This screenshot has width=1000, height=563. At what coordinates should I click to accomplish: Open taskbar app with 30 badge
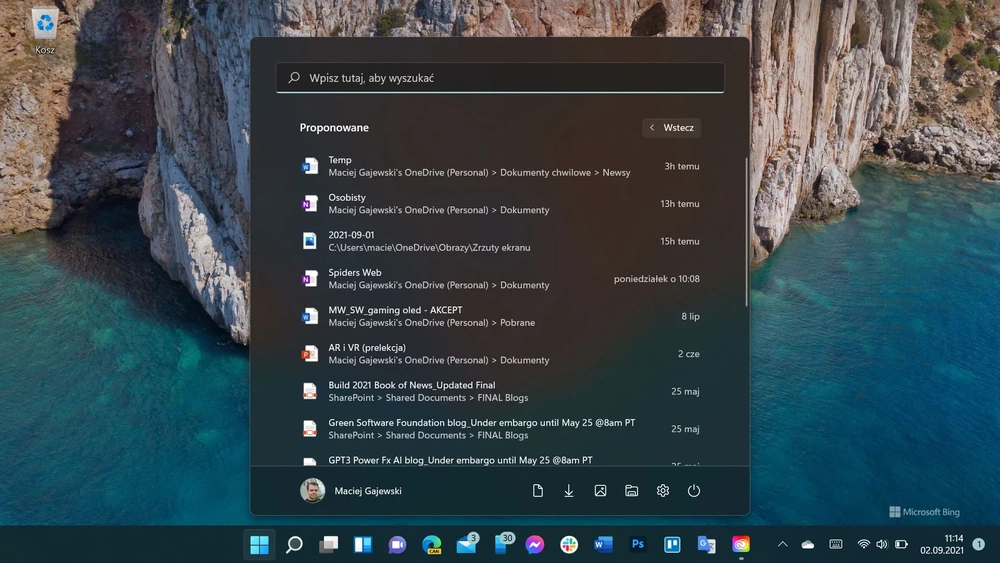[503, 544]
